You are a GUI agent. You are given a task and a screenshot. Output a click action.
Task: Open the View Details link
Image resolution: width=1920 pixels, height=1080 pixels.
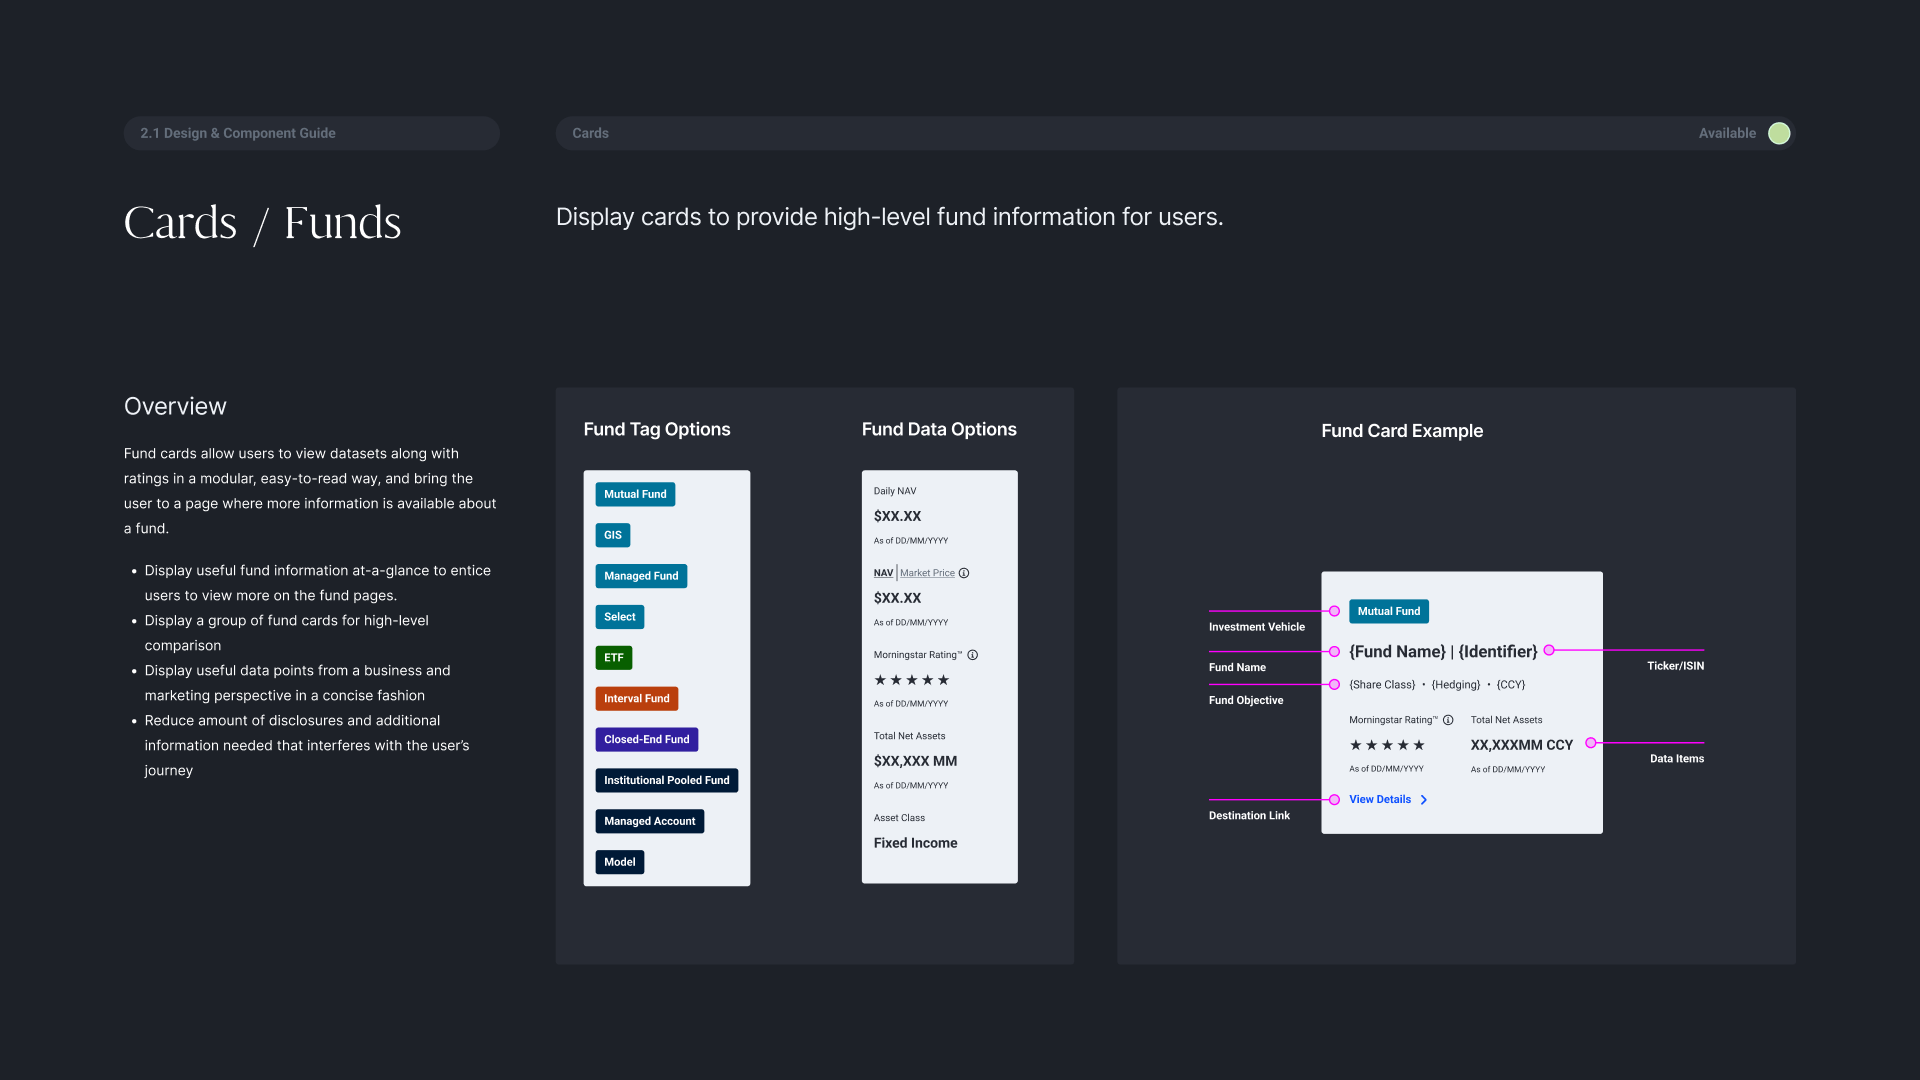pos(1379,800)
